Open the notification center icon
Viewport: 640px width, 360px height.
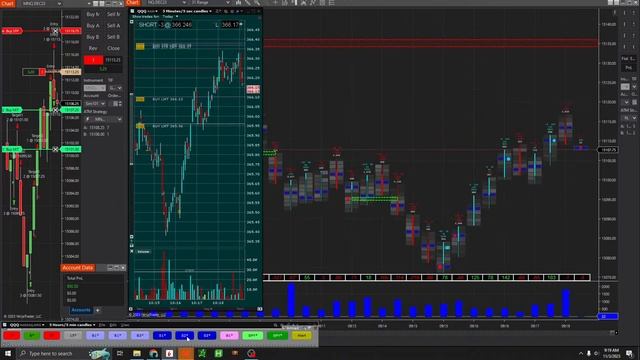(x=630, y=353)
